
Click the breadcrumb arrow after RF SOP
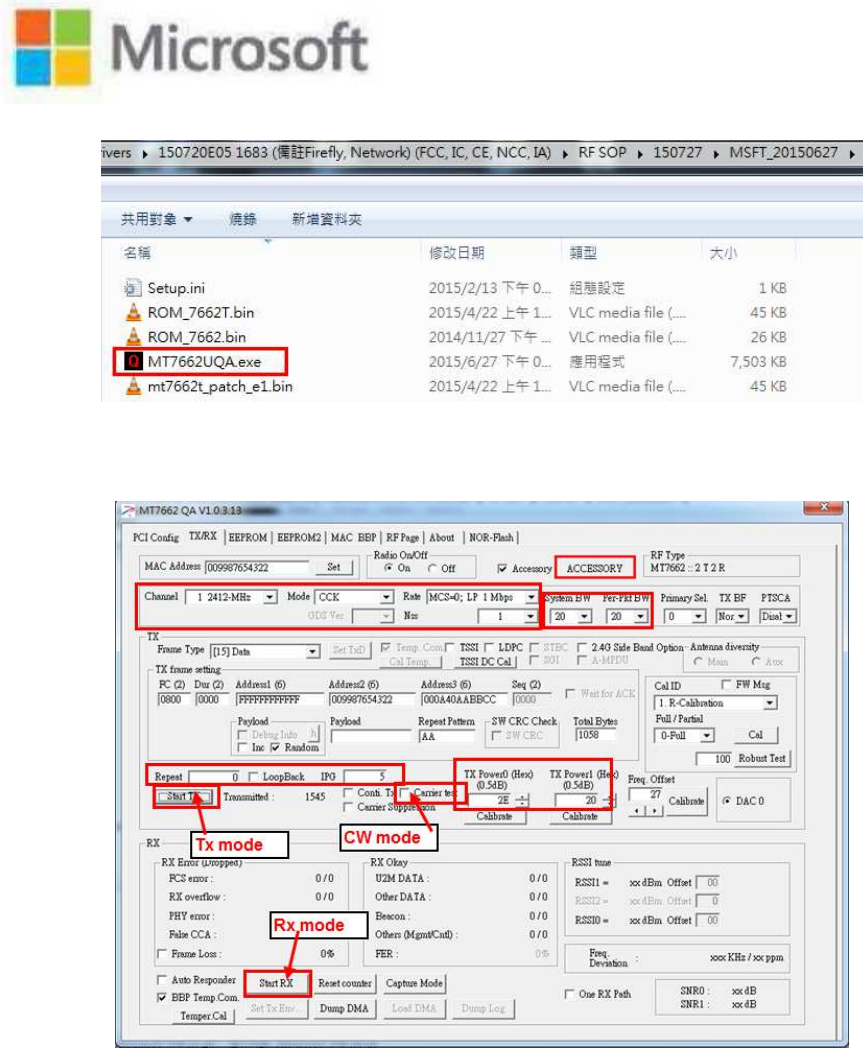pos(640,154)
